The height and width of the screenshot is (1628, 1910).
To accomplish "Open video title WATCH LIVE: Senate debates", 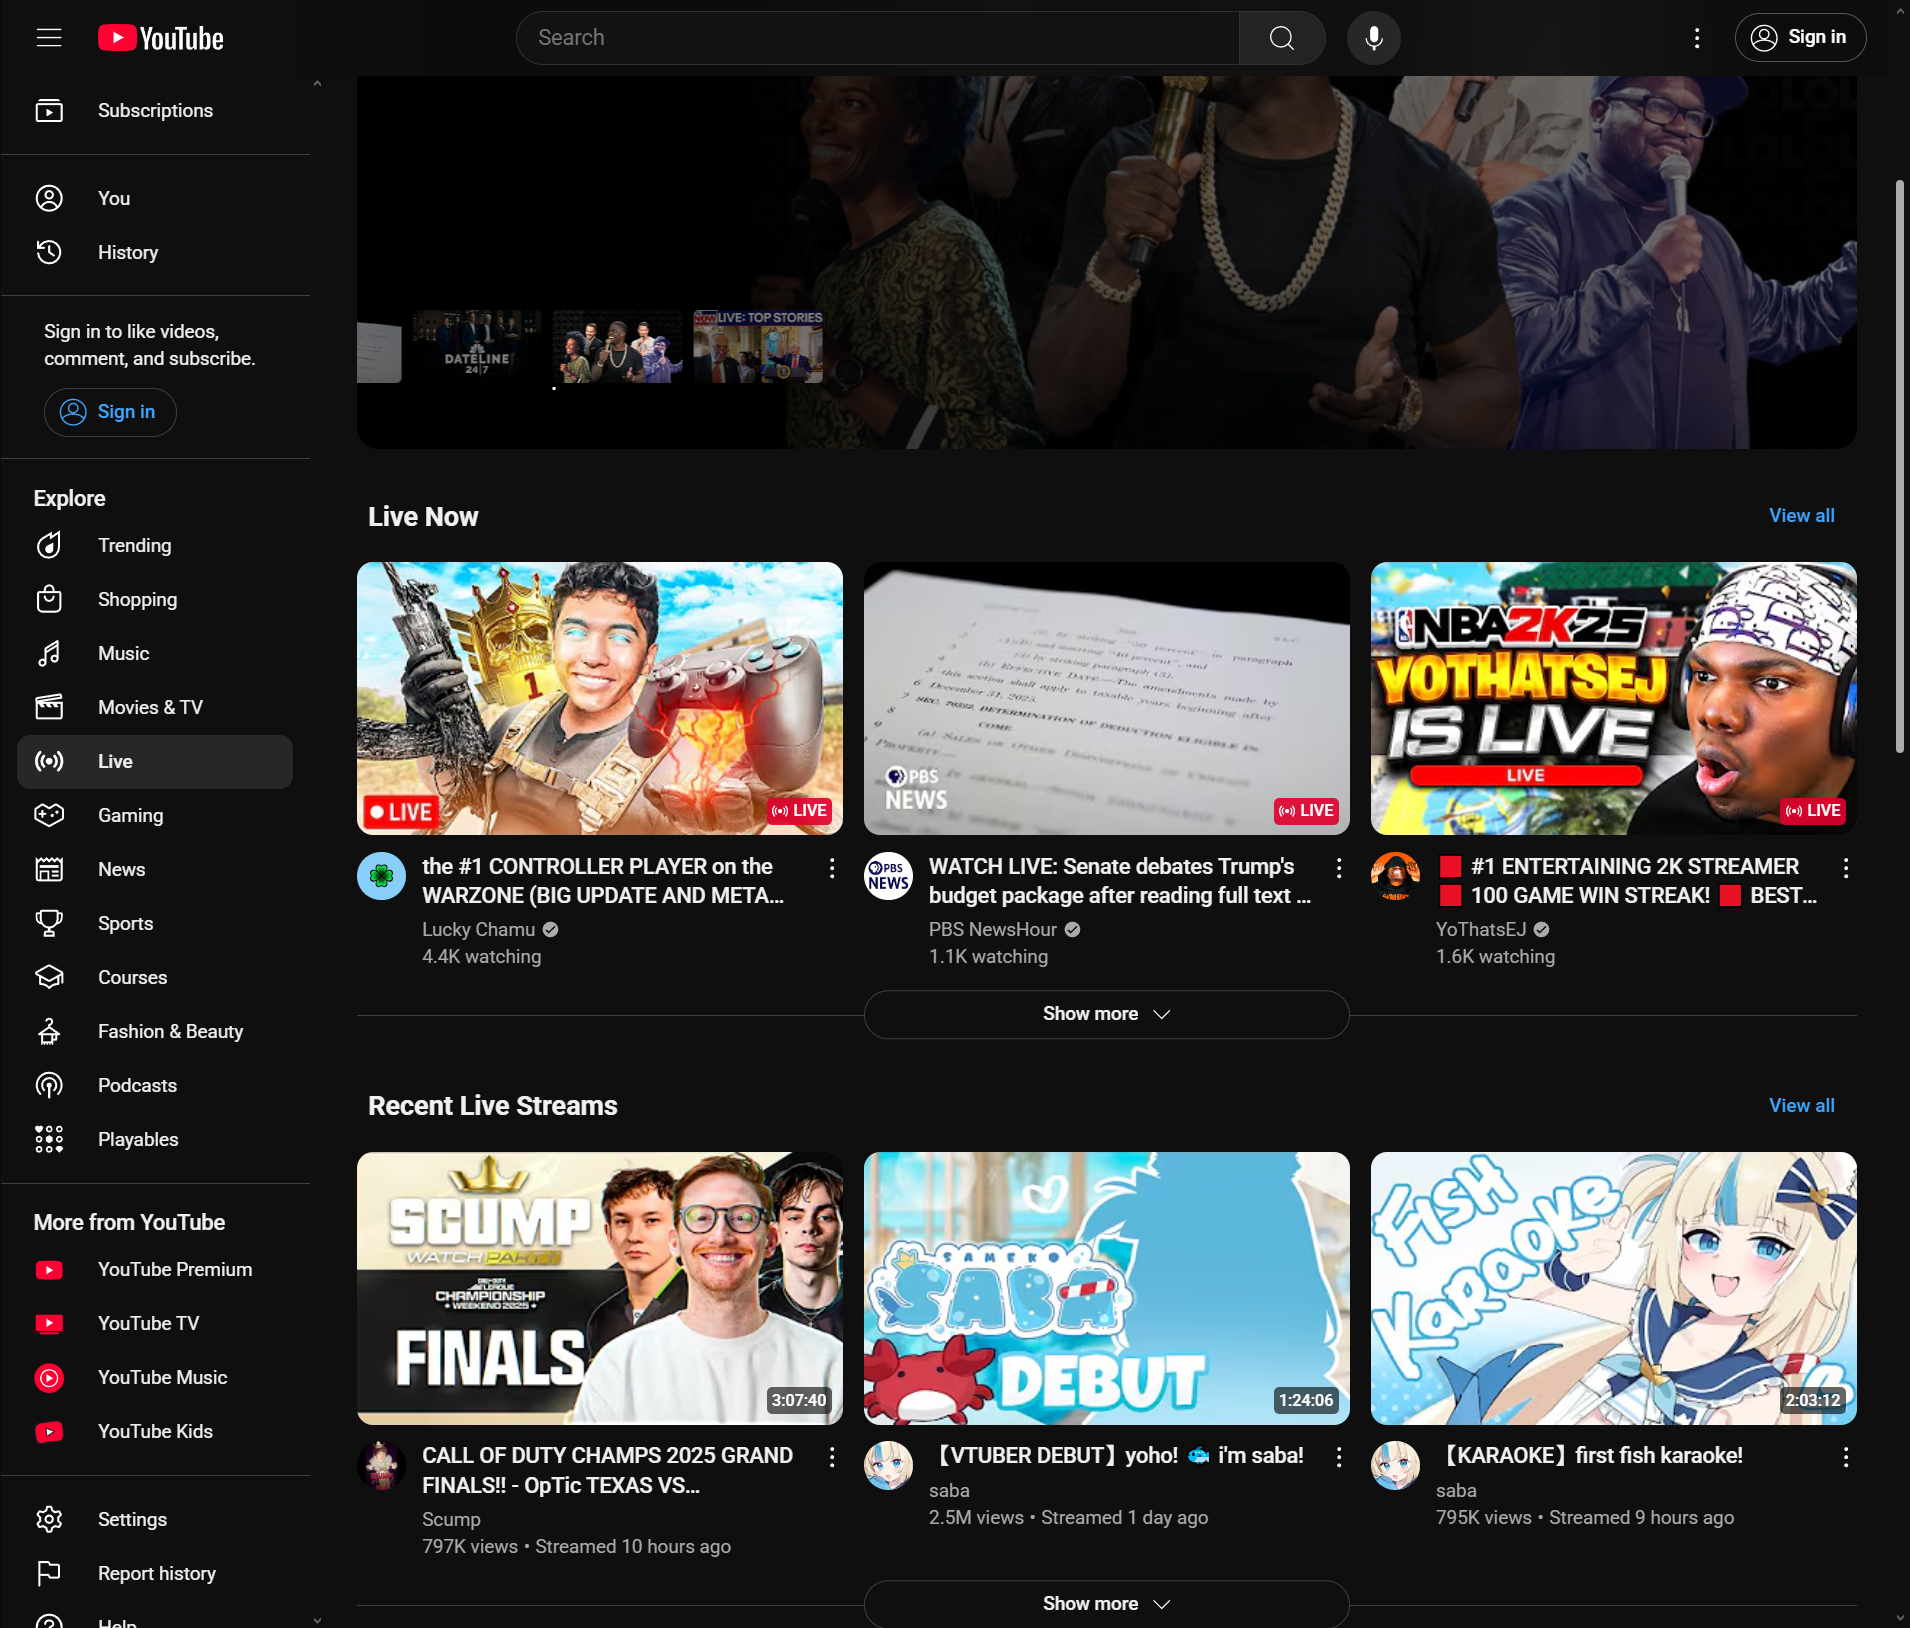I will coord(1119,881).
